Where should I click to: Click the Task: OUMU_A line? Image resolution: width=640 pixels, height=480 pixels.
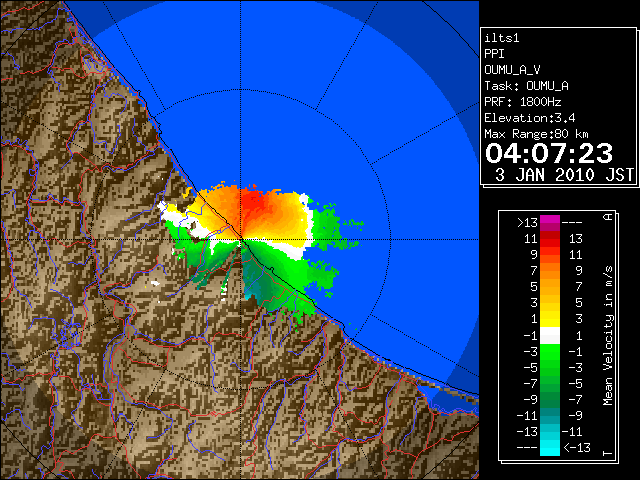(527, 86)
